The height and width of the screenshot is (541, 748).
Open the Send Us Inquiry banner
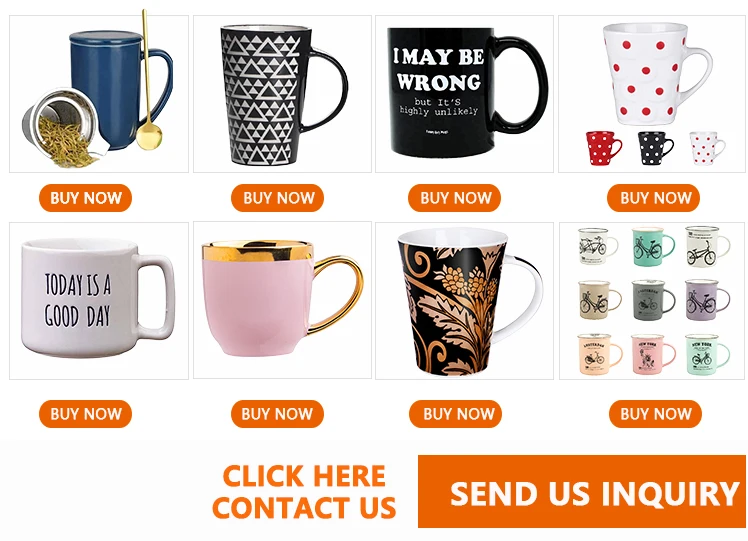[582, 491]
